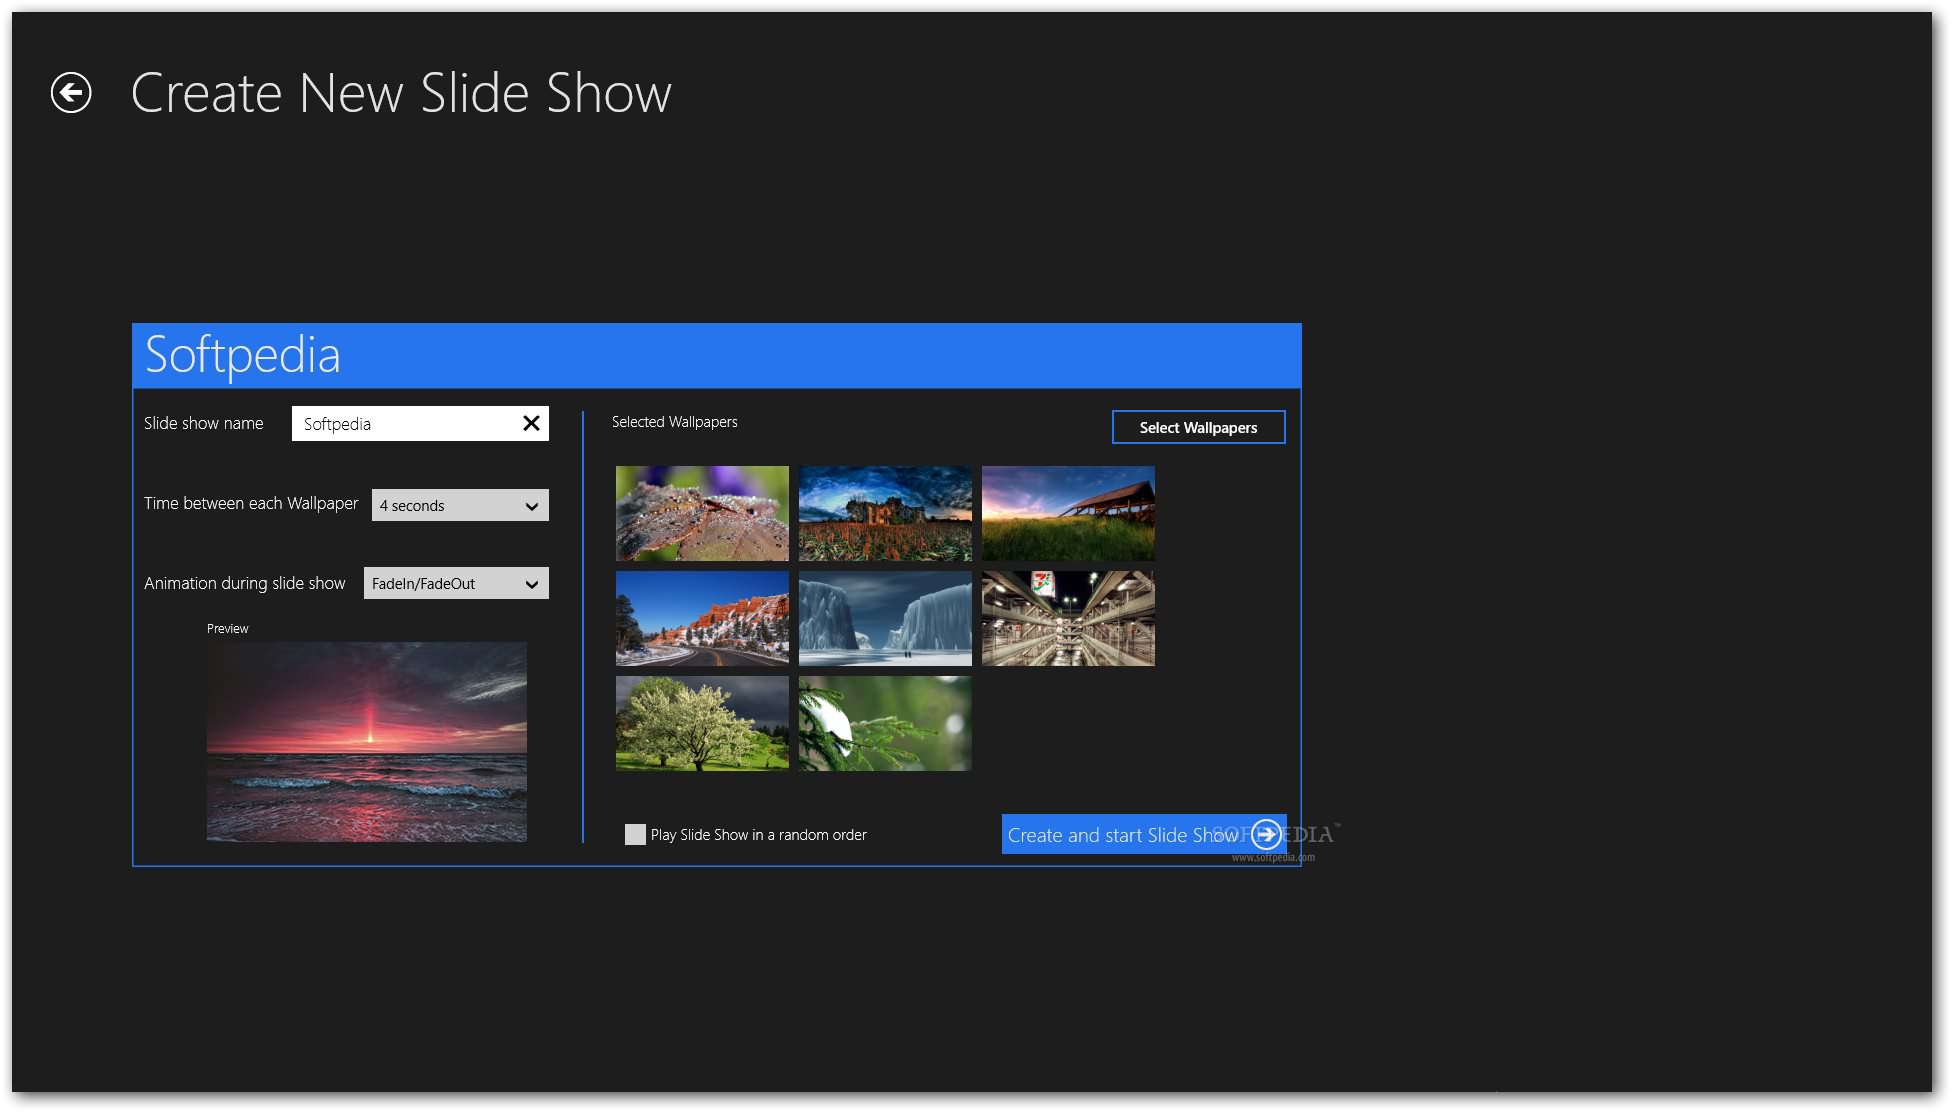Select the frosty leaf wallpaper thumbnail

702,513
